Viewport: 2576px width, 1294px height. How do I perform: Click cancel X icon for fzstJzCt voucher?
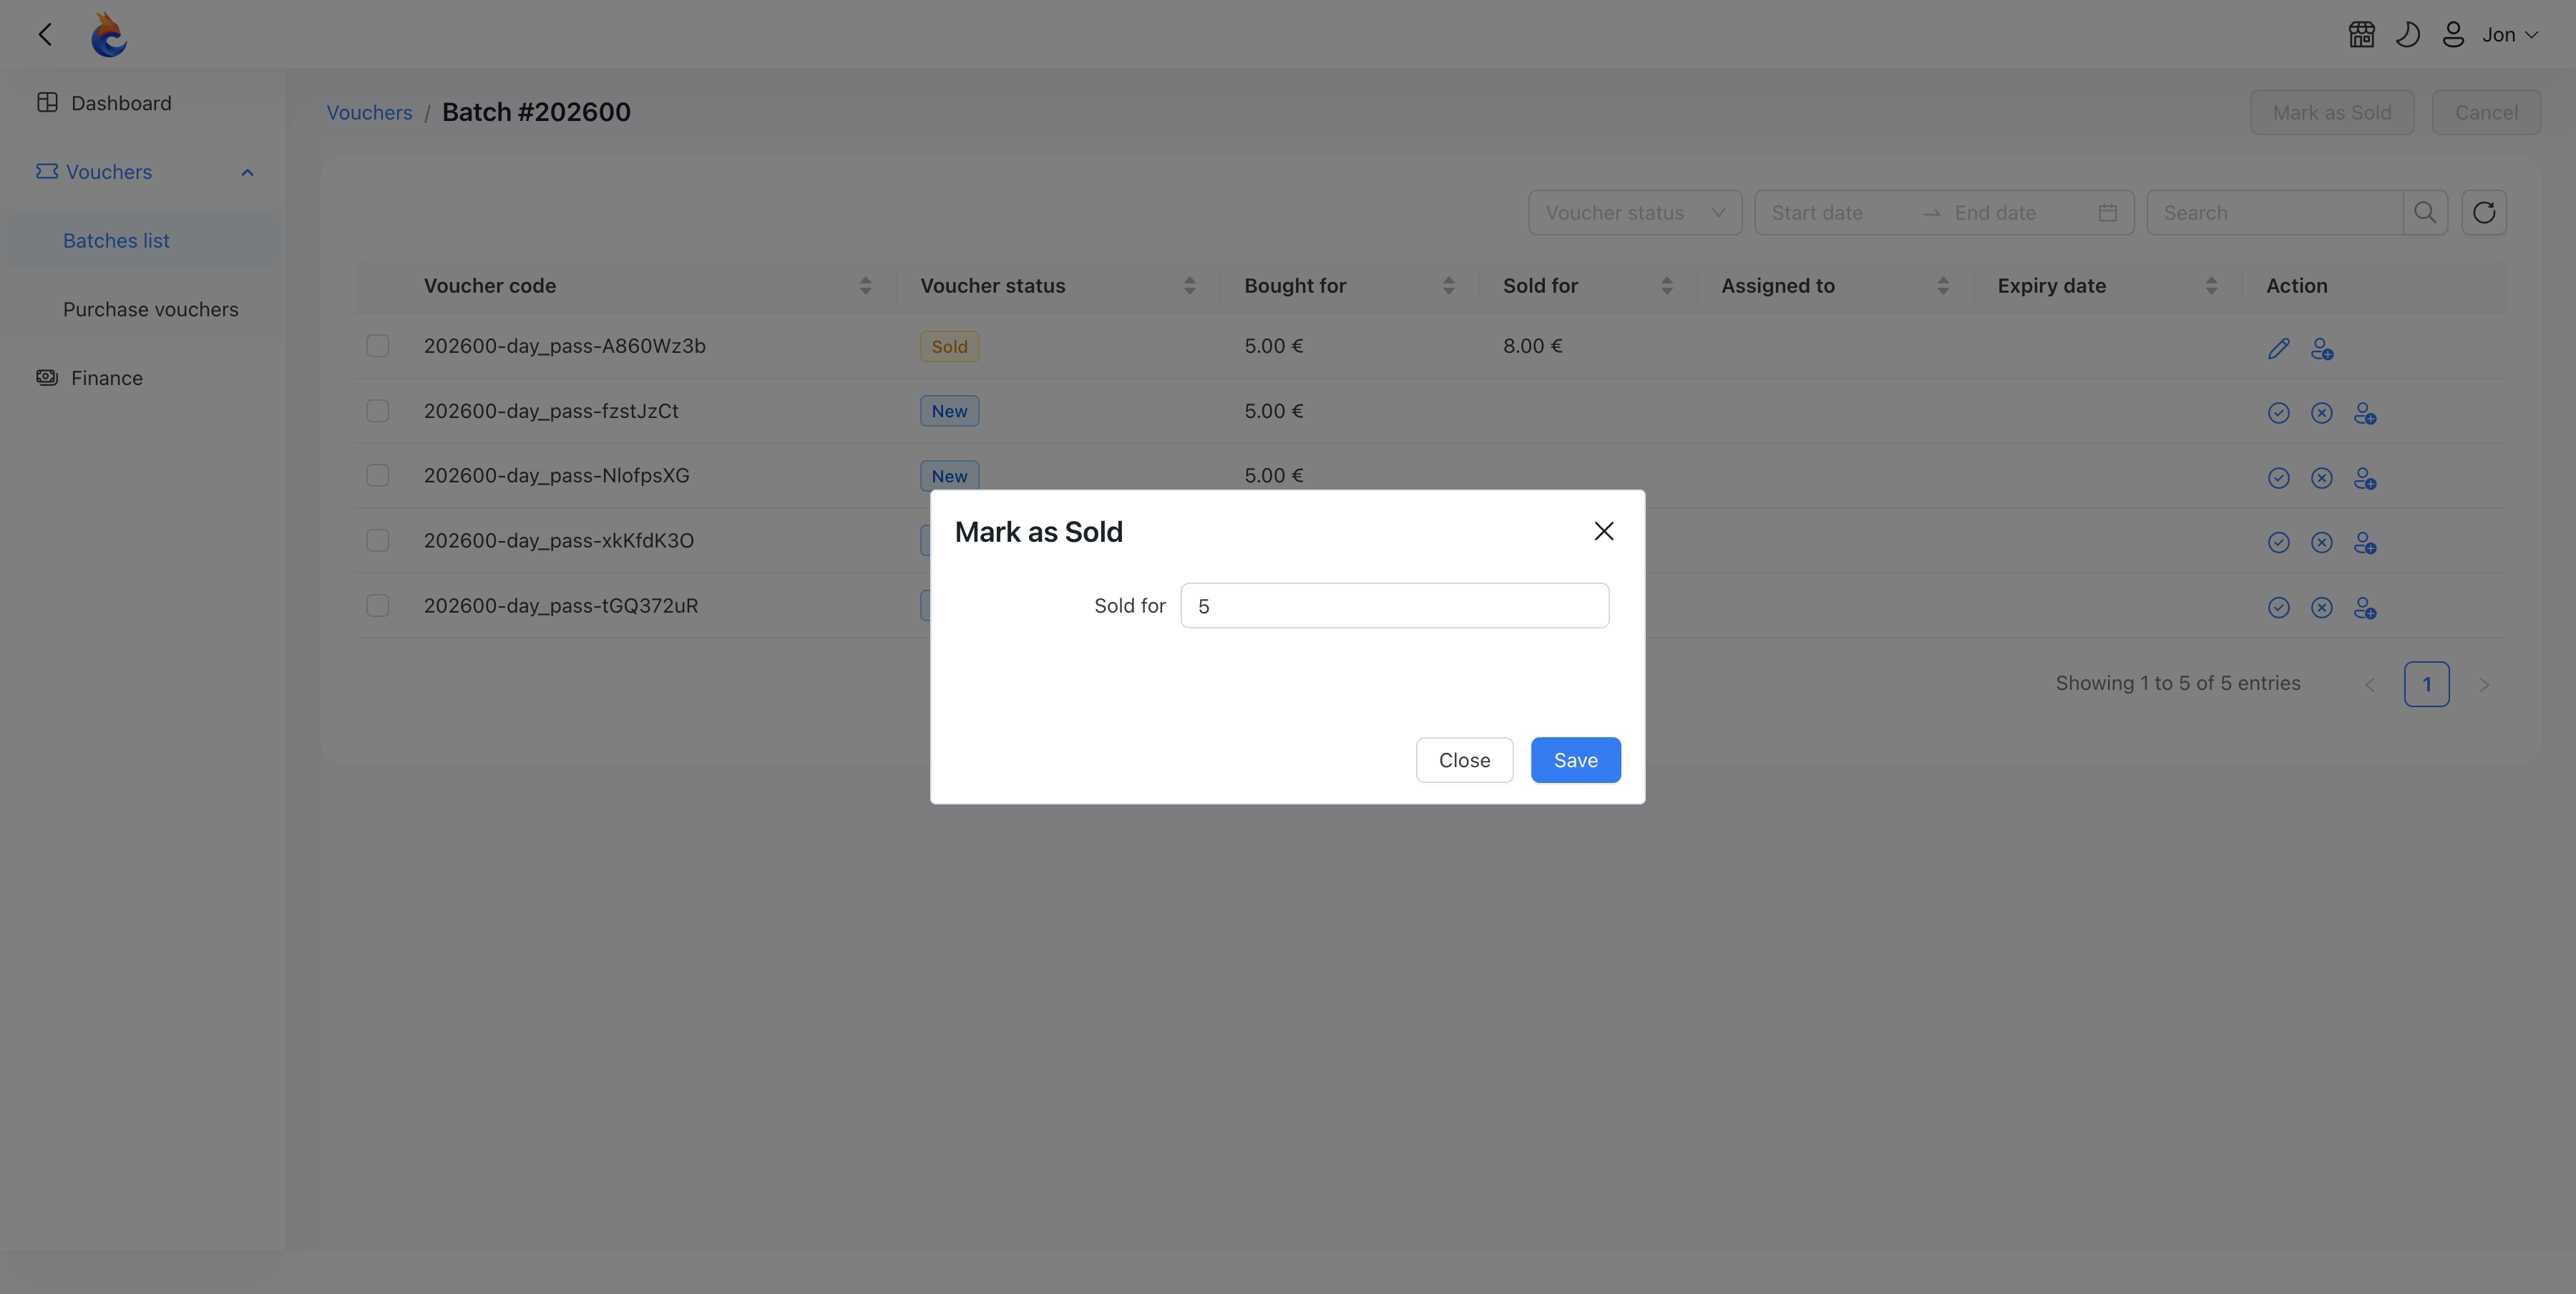(x=2321, y=413)
